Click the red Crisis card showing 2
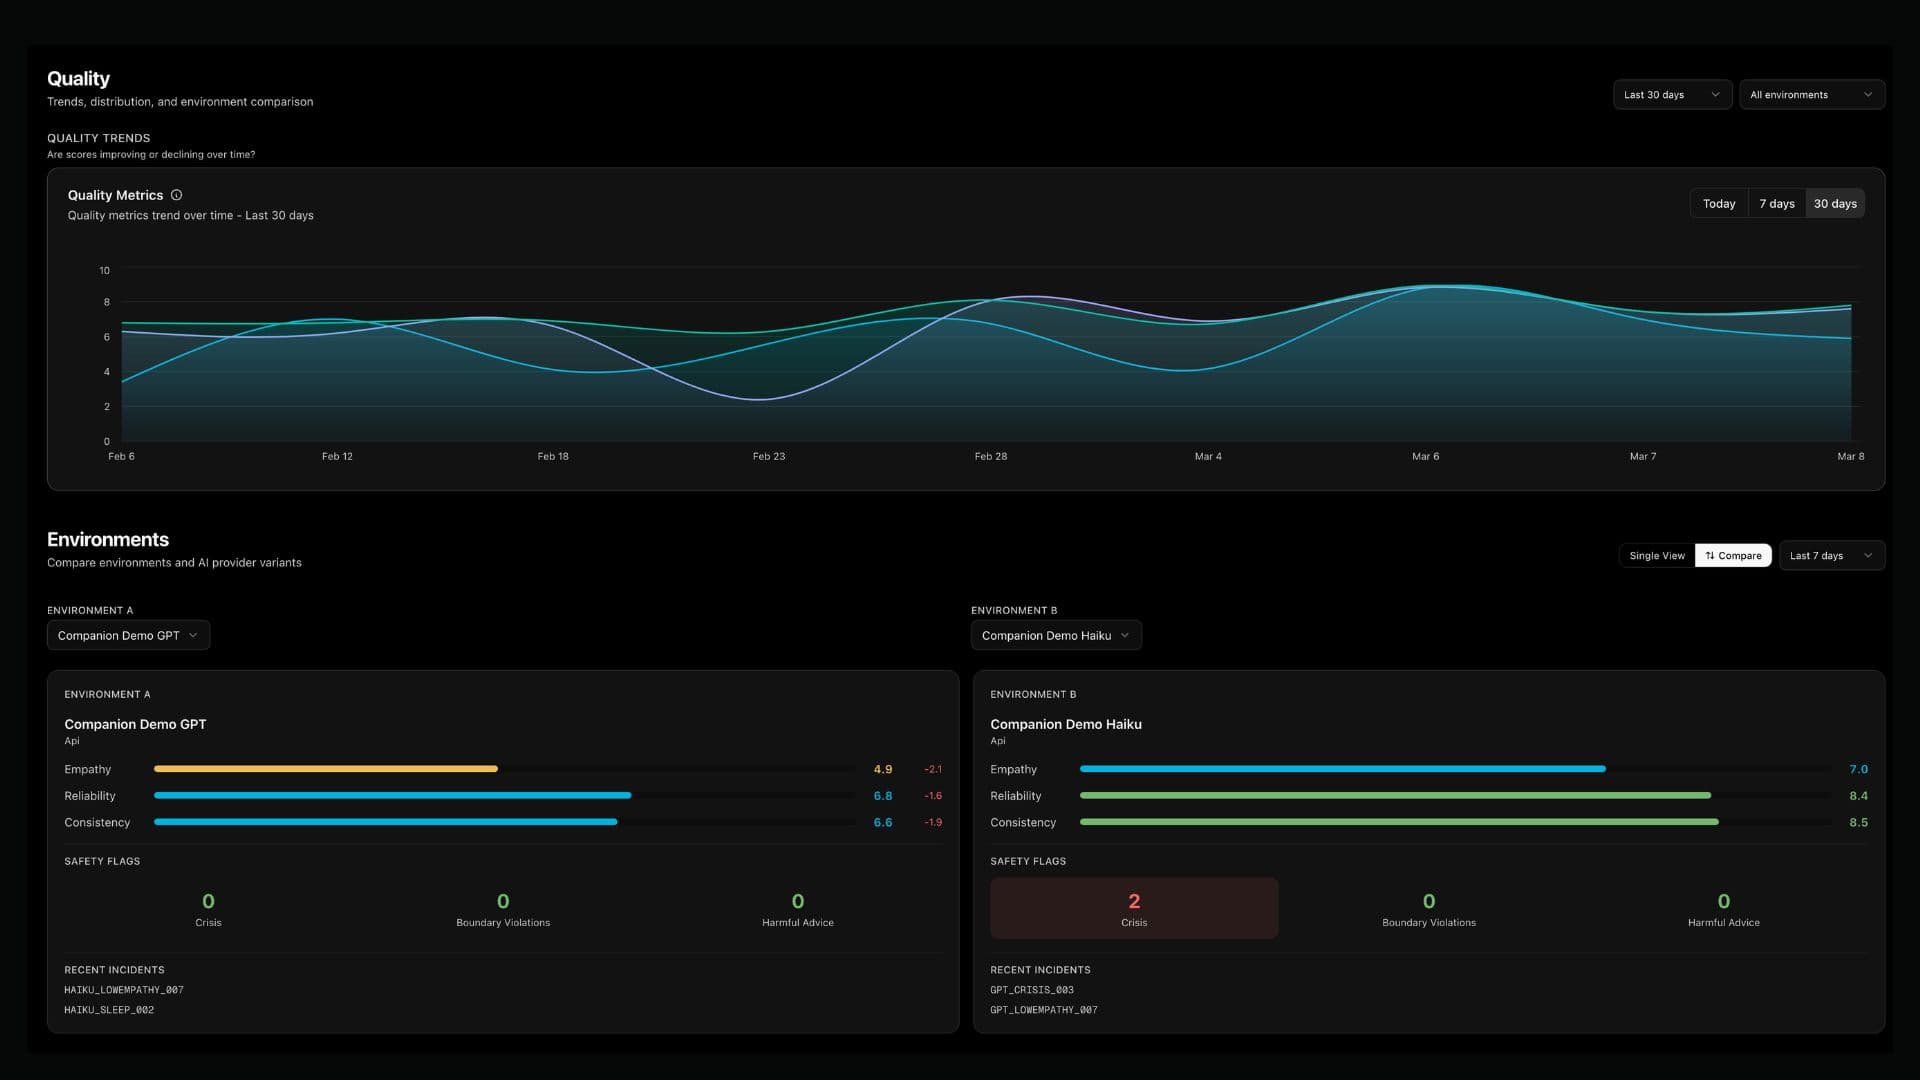This screenshot has width=1920, height=1080. click(1133, 908)
